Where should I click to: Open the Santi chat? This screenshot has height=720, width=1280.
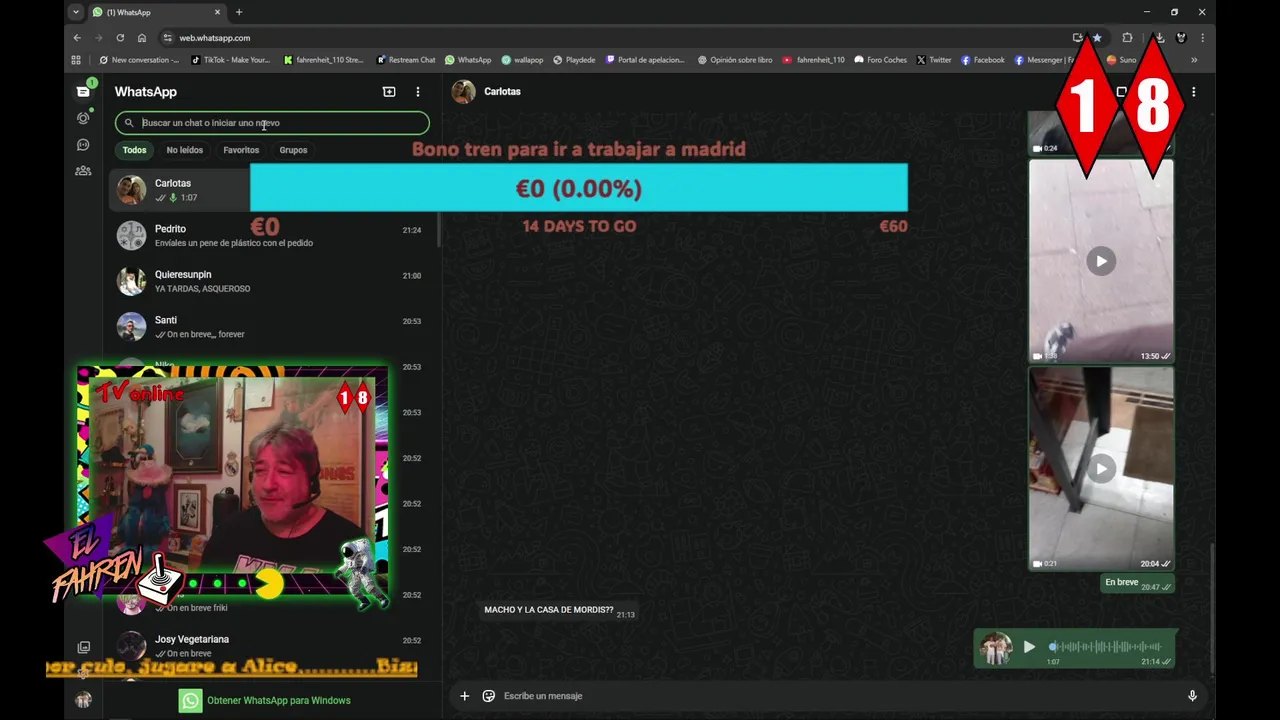(270, 326)
